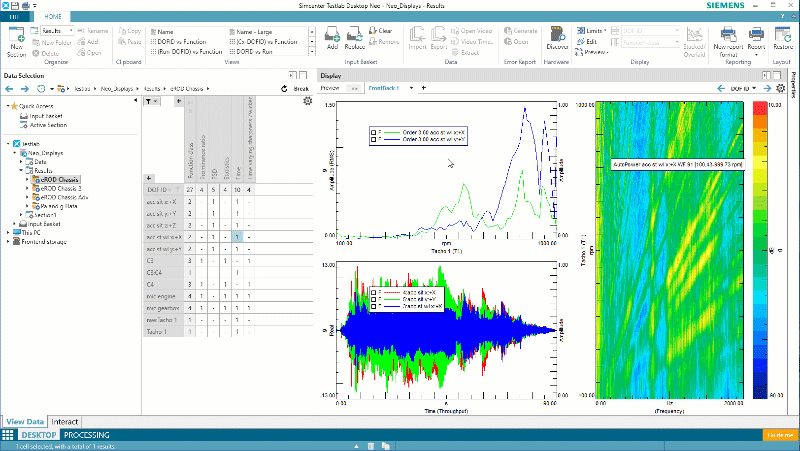Screen dimensions: 800x451
Task: Toggle checkbox for blue Order 3.00 curve legend
Action: click(373, 139)
